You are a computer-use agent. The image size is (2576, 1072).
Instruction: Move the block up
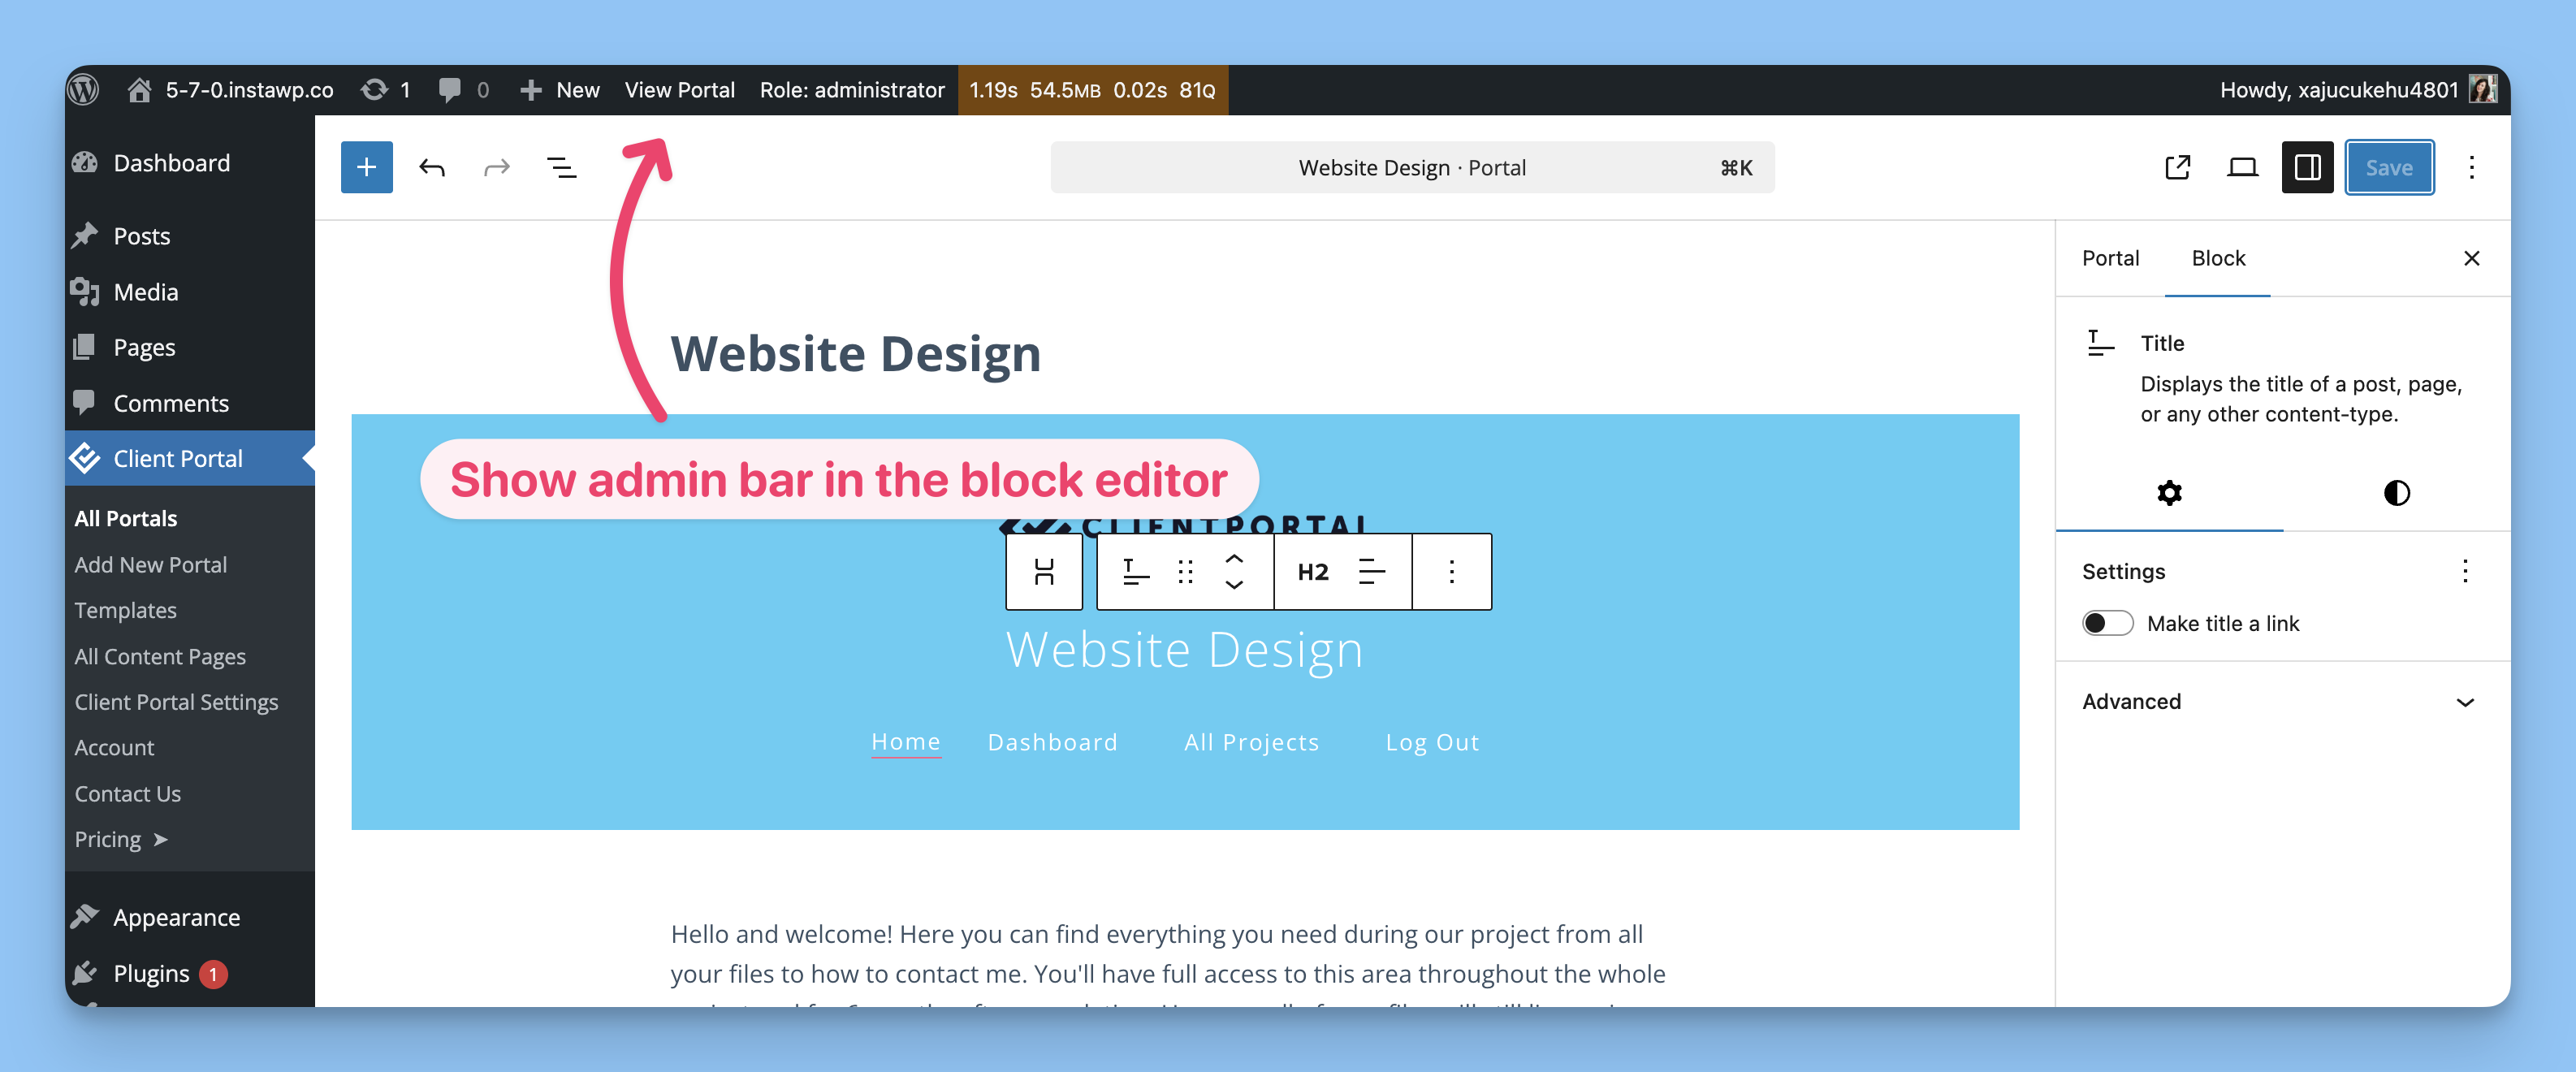[1234, 558]
